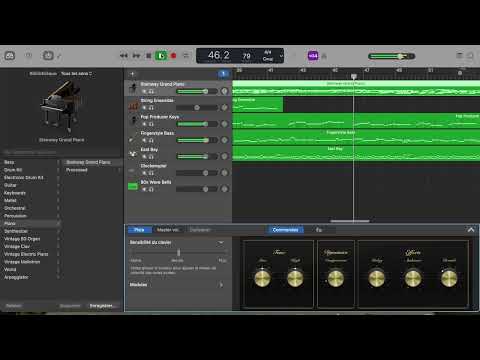Toggle the cycle loop button
The height and width of the screenshot is (360, 480).
coord(186,56)
